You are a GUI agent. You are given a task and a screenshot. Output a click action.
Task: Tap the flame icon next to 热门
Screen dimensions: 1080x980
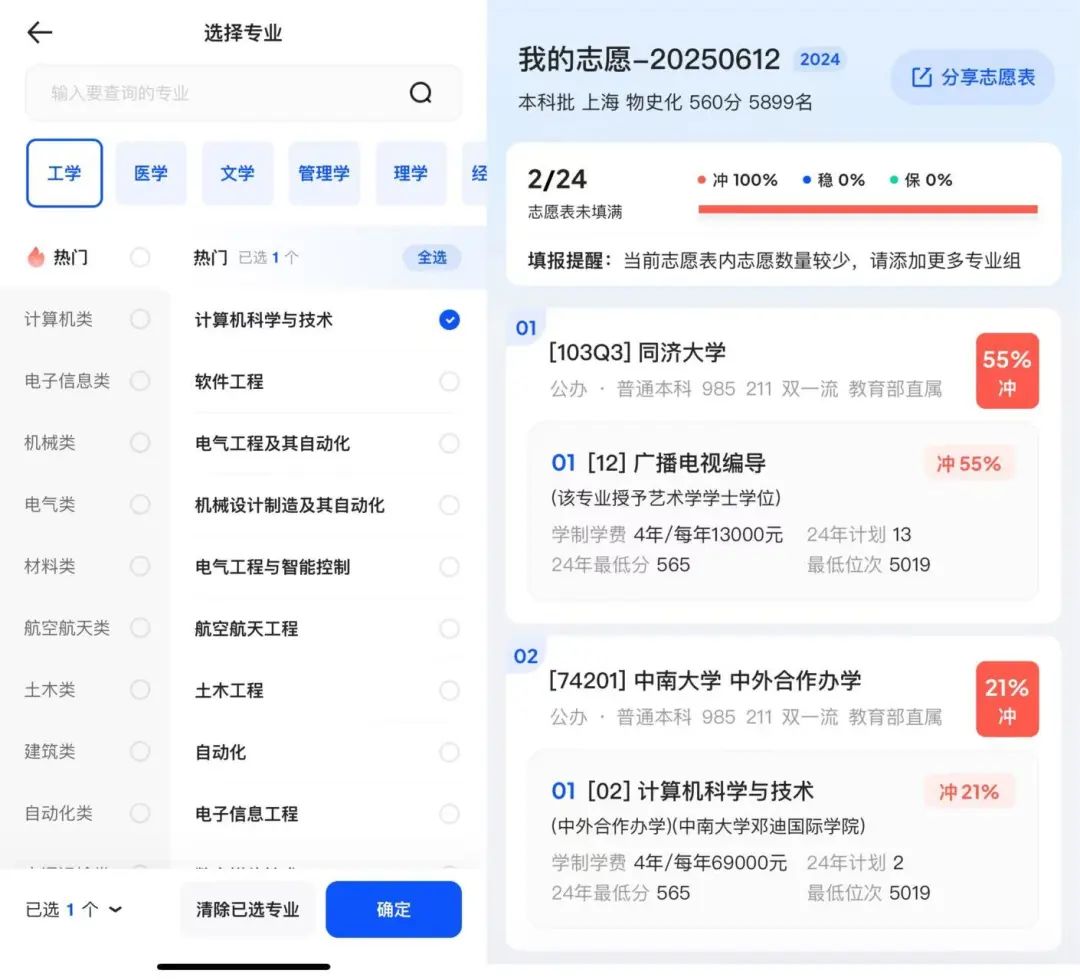[x=36, y=257]
